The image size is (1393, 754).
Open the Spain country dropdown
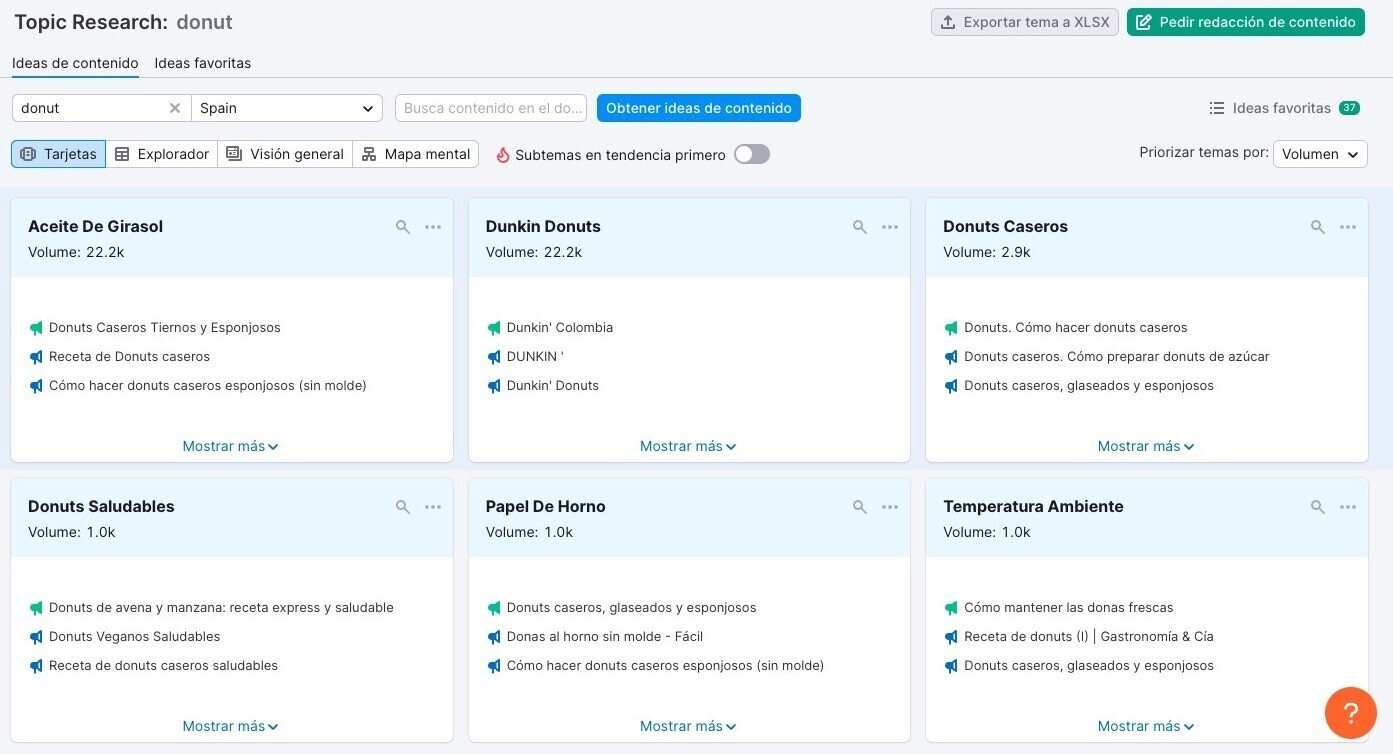coord(287,108)
